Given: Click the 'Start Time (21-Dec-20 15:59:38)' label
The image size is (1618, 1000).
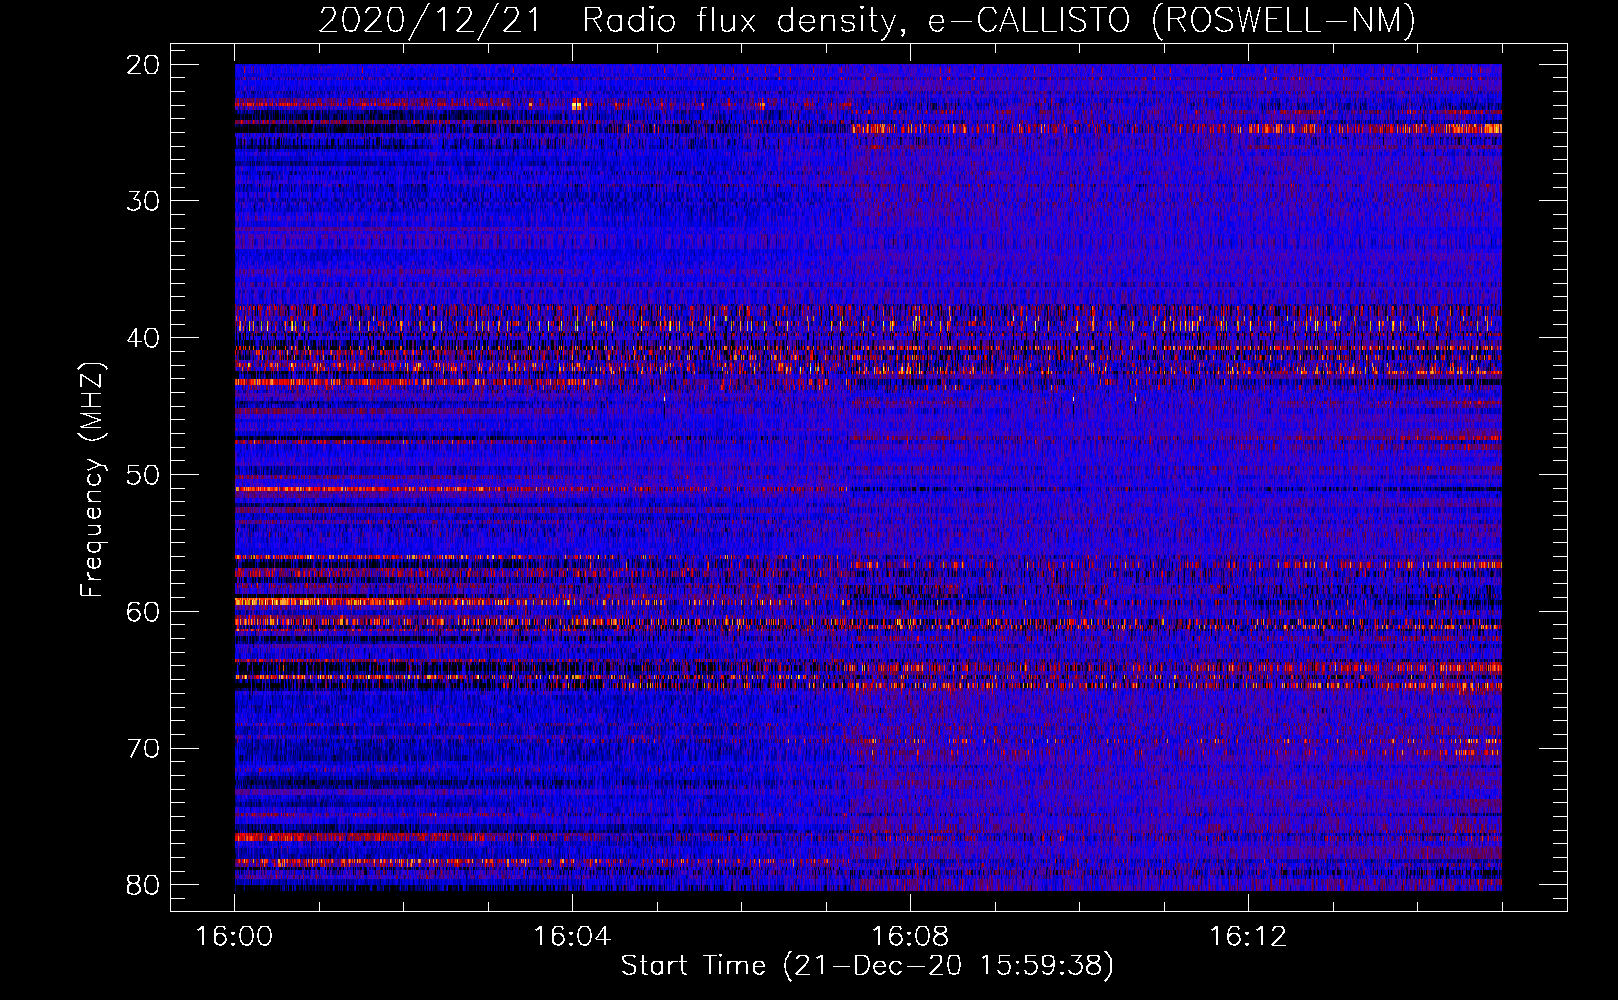Looking at the screenshot, I should [867, 965].
